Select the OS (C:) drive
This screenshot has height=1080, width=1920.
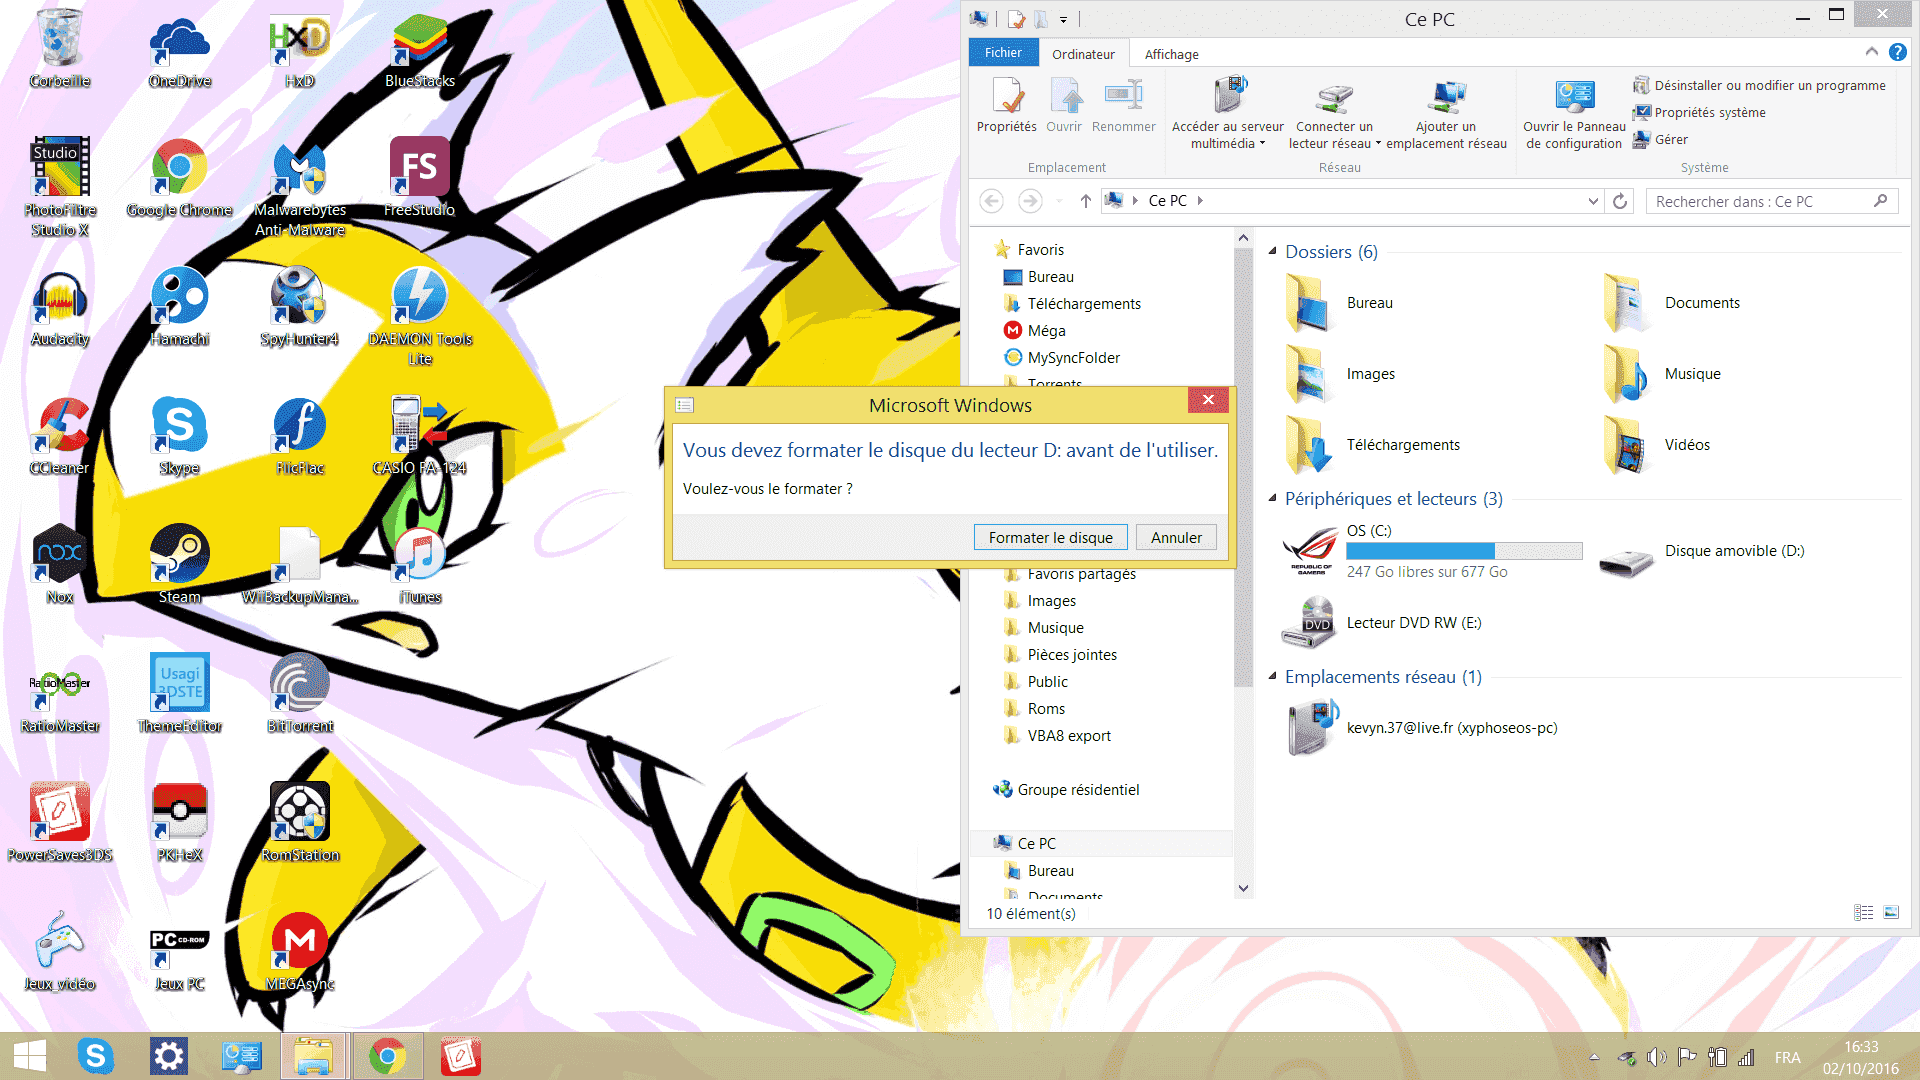tap(1433, 551)
